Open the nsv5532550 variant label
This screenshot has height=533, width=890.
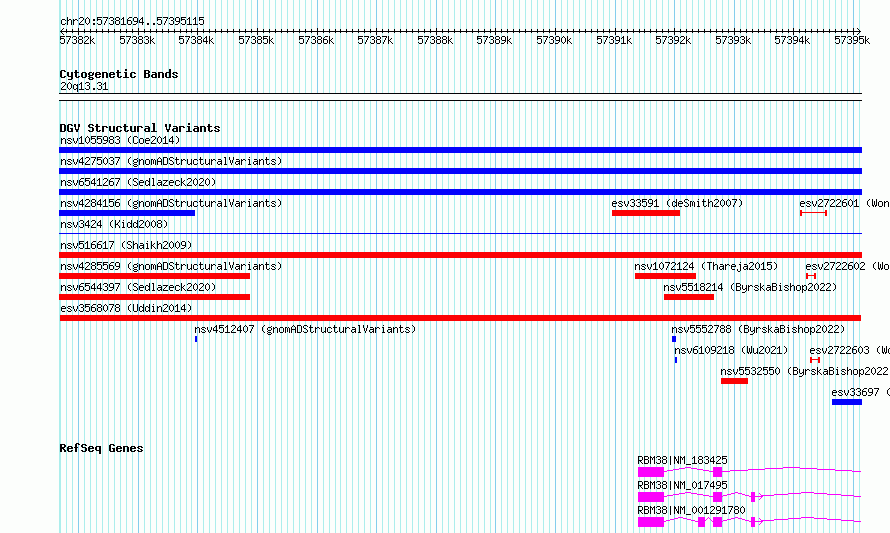[x=804, y=371]
